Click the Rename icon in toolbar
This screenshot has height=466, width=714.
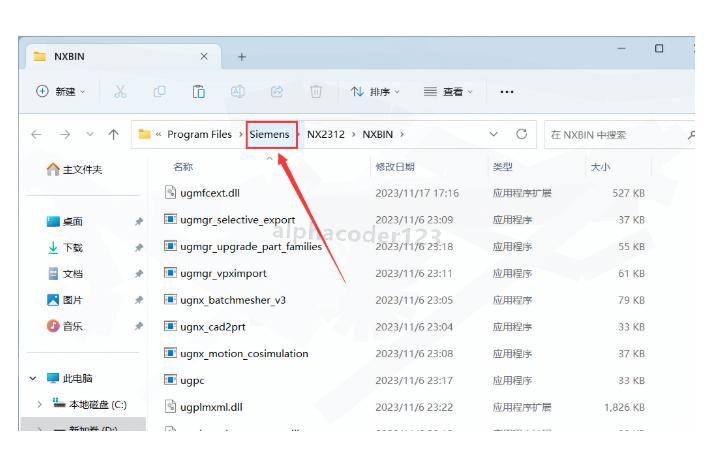tap(238, 92)
